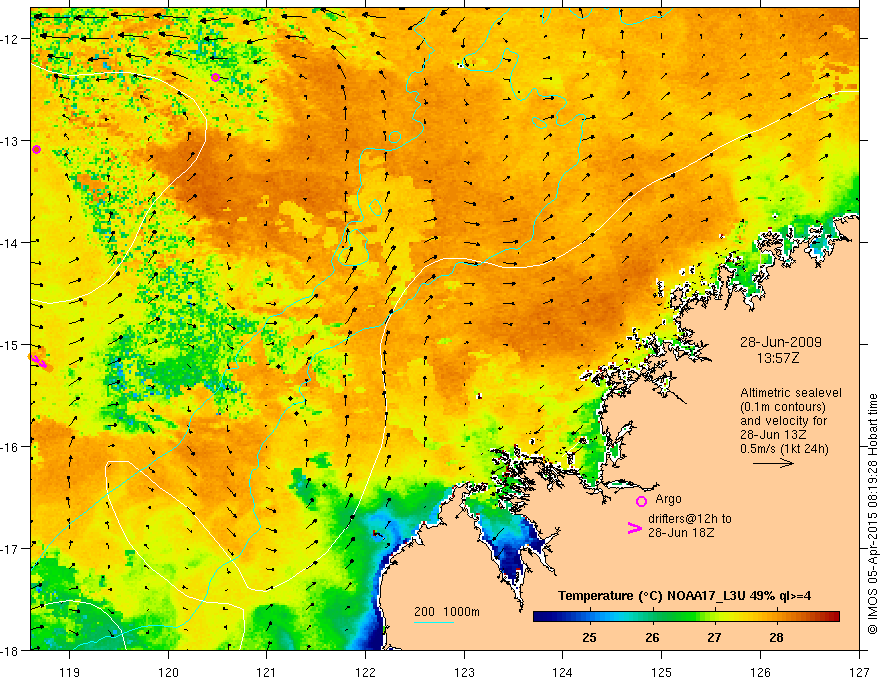Image resolution: width=880 pixels, height=680 pixels.
Task: Click the longitude label '122'
Action: tap(365, 672)
